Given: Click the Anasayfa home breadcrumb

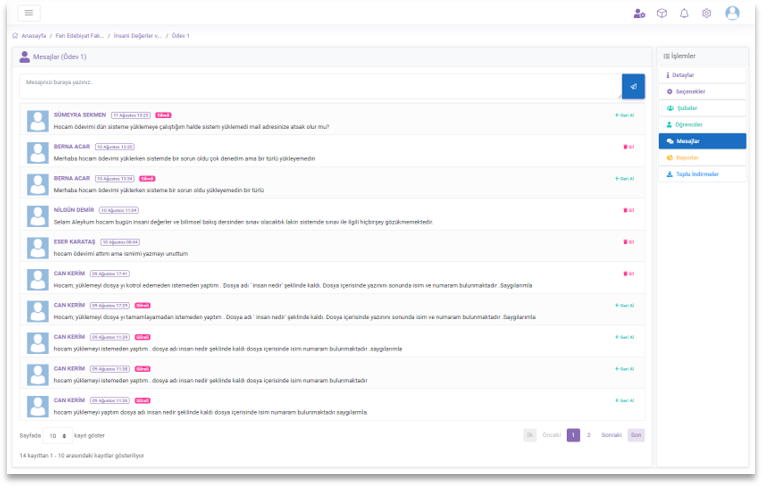Looking at the screenshot, I should (31, 36).
